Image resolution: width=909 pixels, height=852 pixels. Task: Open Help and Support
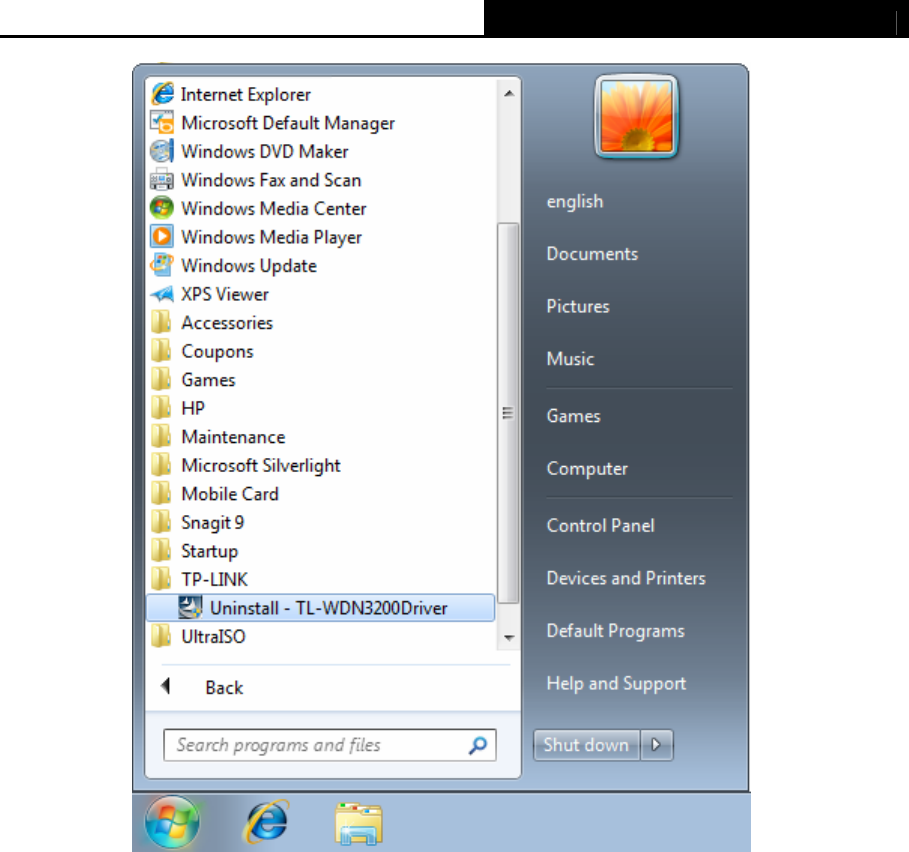[x=616, y=683]
